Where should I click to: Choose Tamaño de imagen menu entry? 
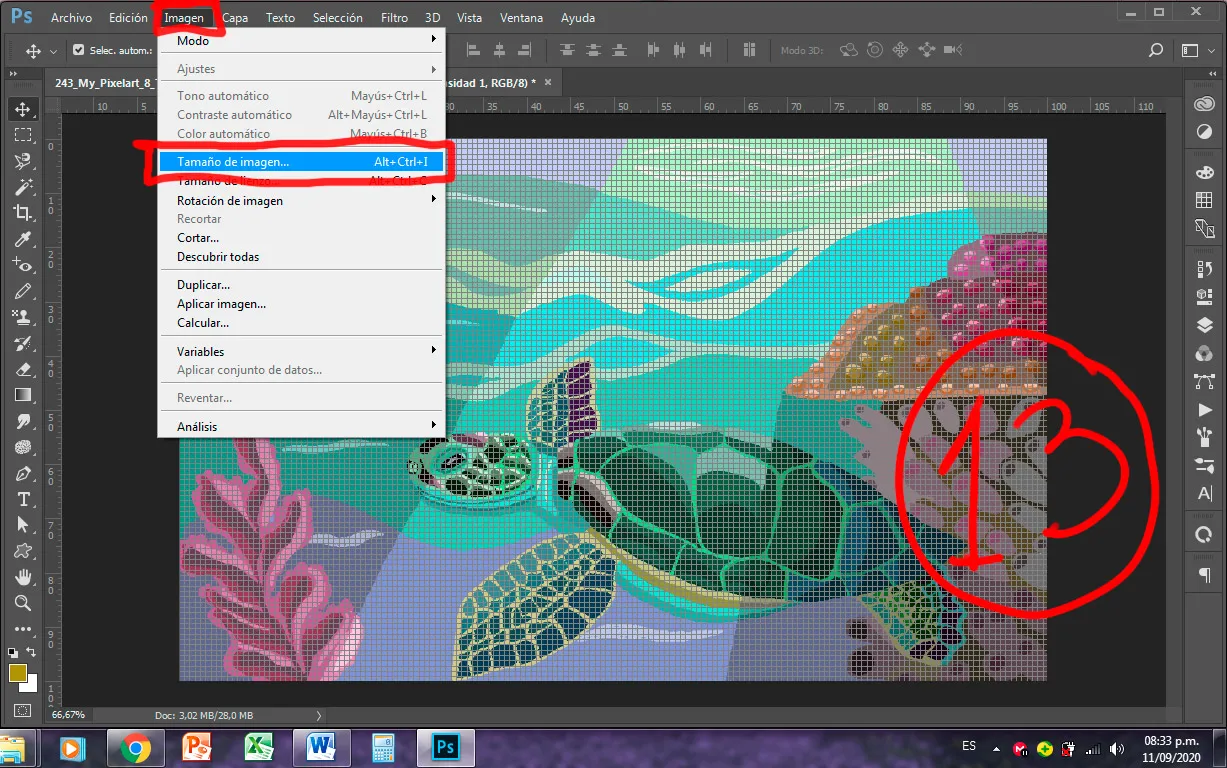pos(301,162)
